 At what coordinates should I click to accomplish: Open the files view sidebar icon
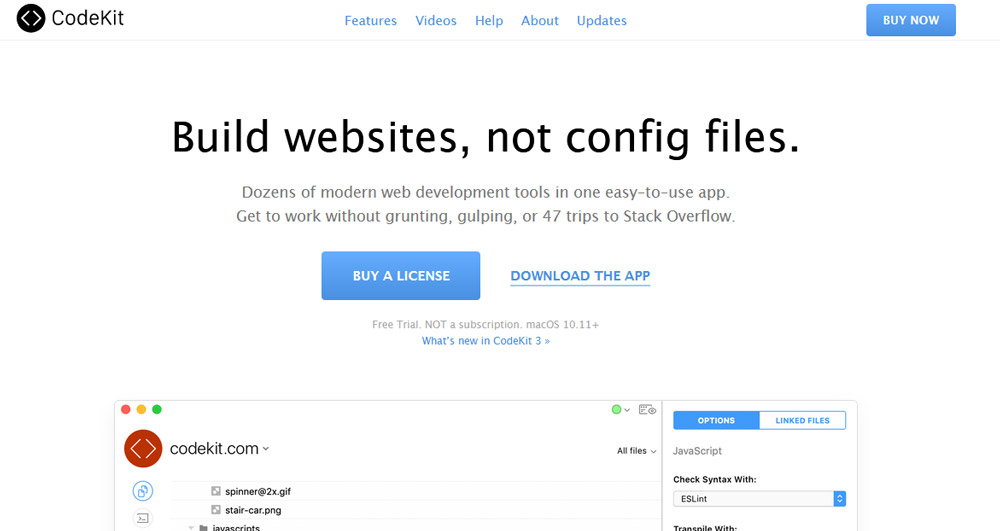click(143, 491)
